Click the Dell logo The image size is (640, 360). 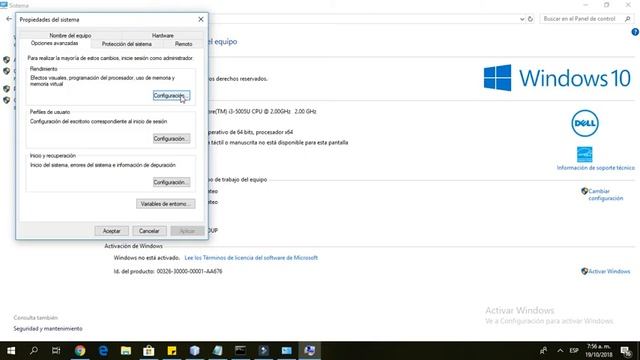click(585, 123)
